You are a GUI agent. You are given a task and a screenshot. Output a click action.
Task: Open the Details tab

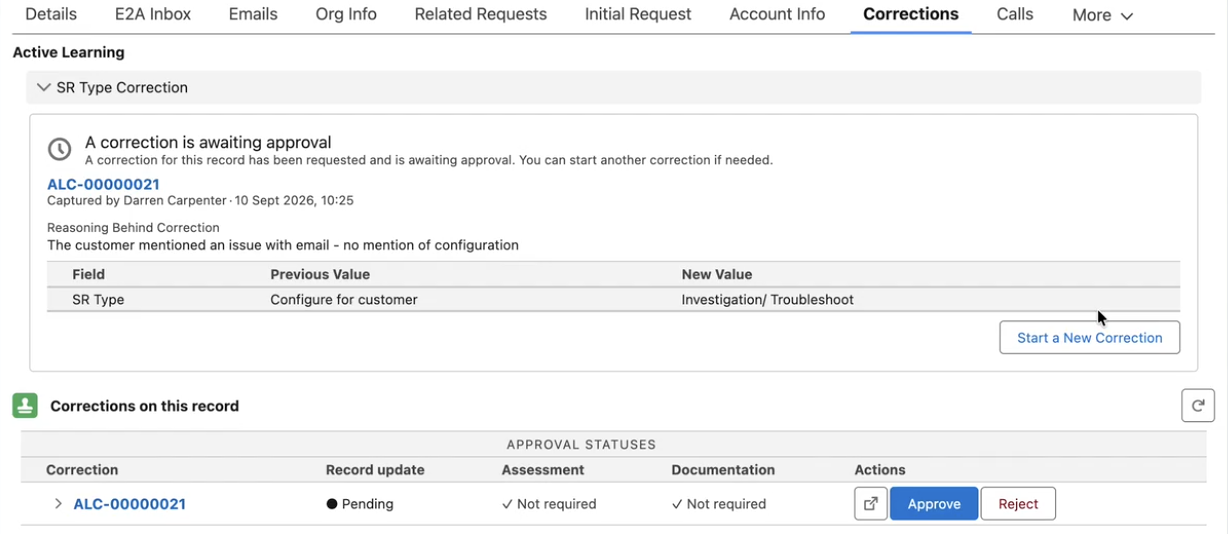click(51, 14)
